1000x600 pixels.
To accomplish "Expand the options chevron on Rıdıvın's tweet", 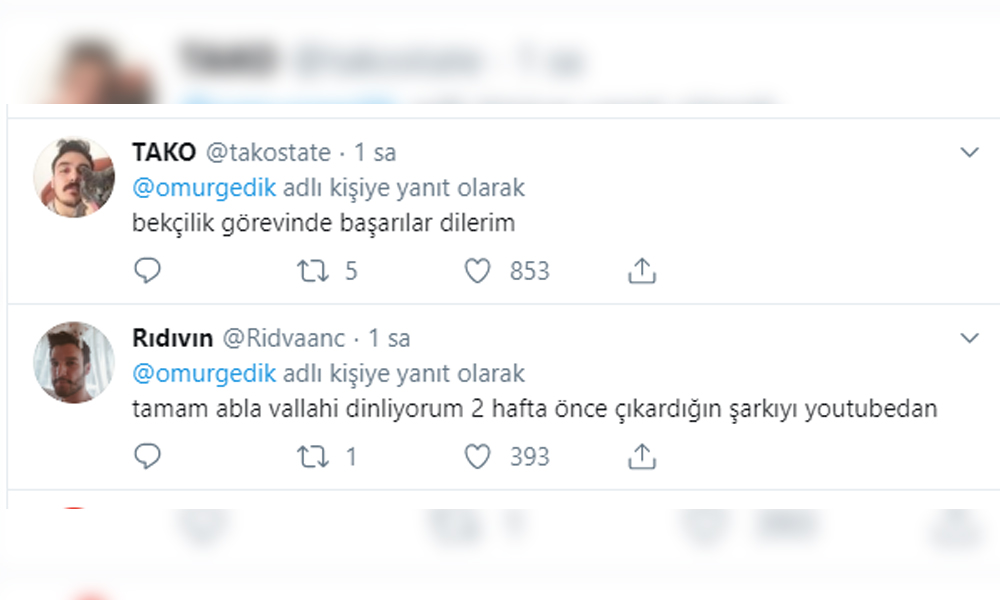I will click(x=969, y=339).
